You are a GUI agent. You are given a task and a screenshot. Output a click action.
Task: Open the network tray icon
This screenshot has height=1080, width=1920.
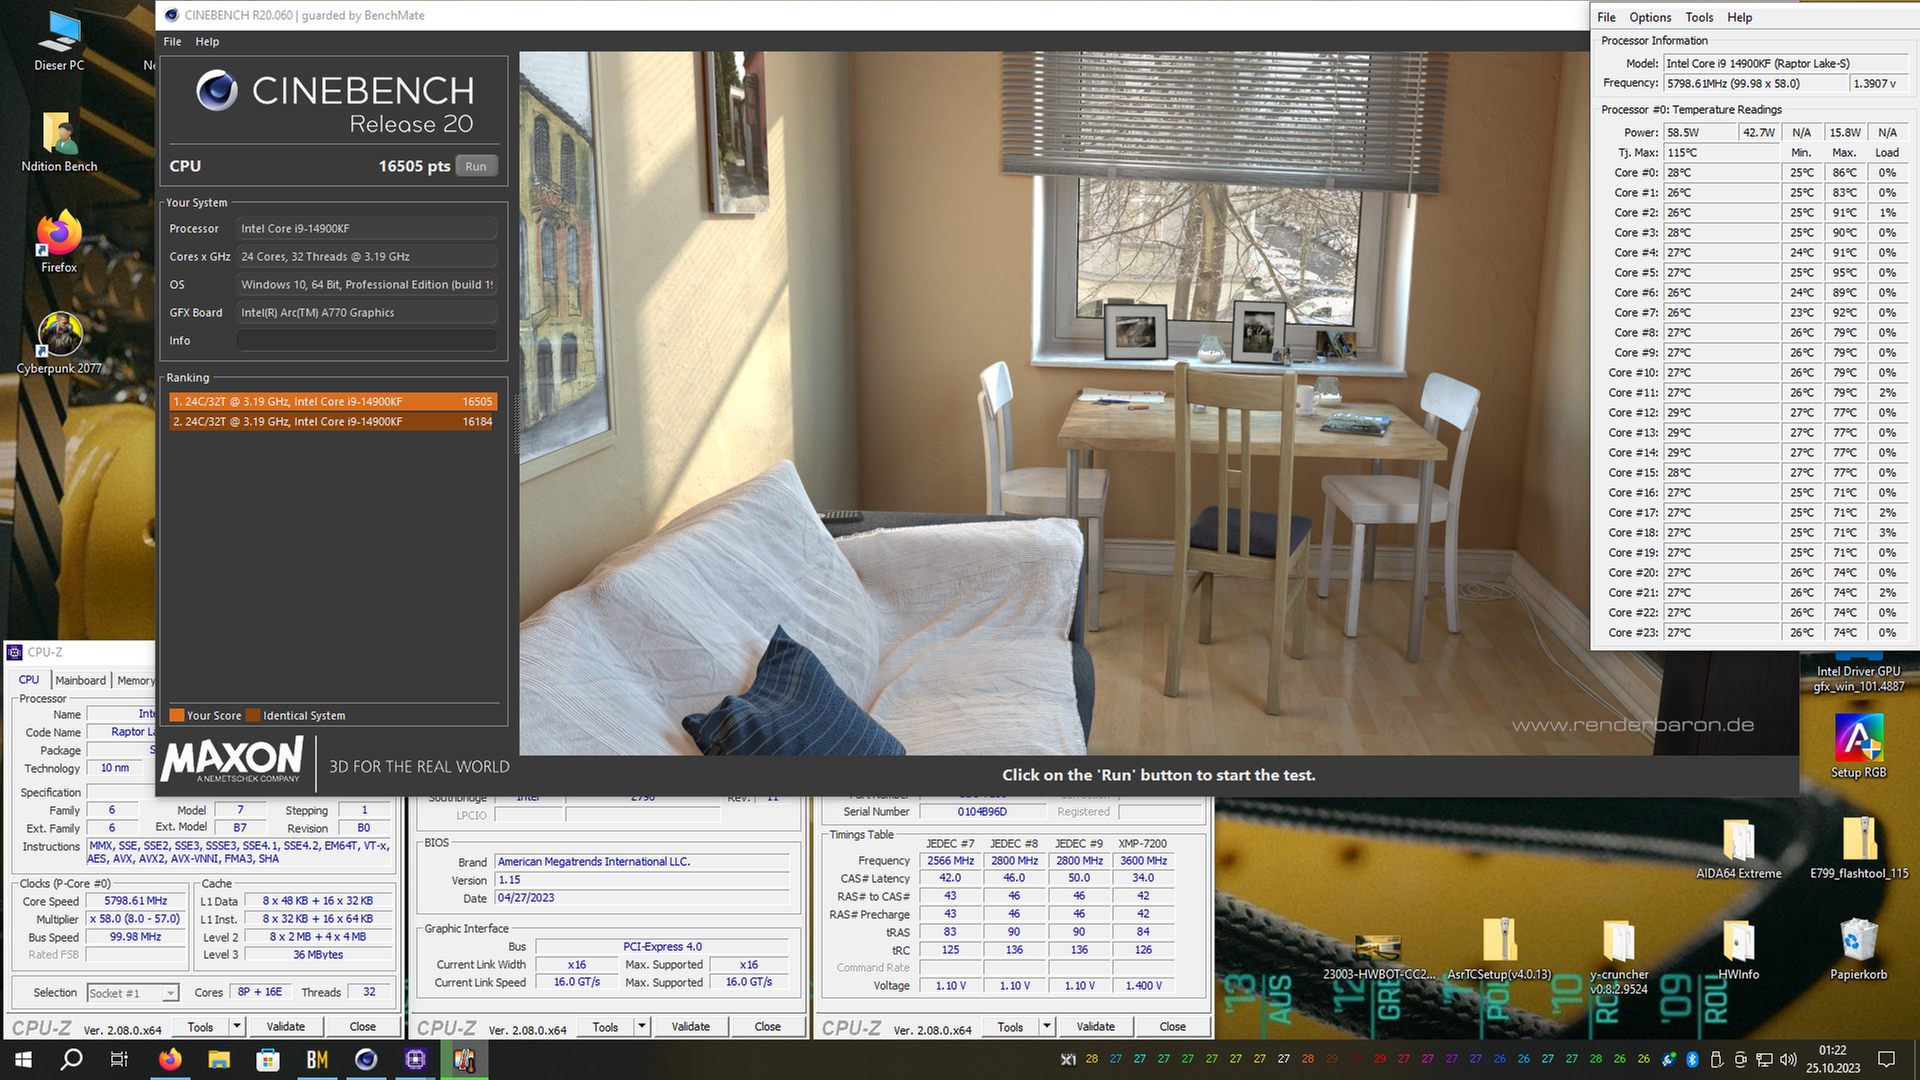coord(1764,1059)
